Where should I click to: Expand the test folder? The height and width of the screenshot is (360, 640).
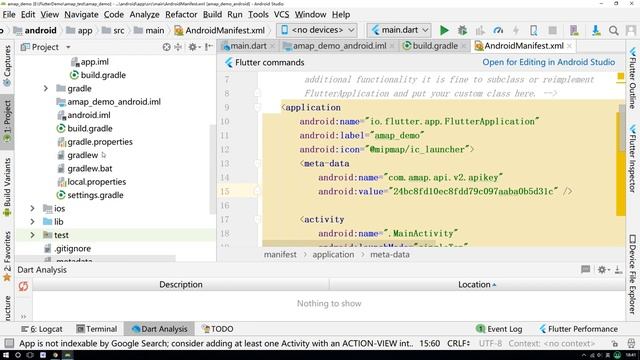click(x=32, y=235)
